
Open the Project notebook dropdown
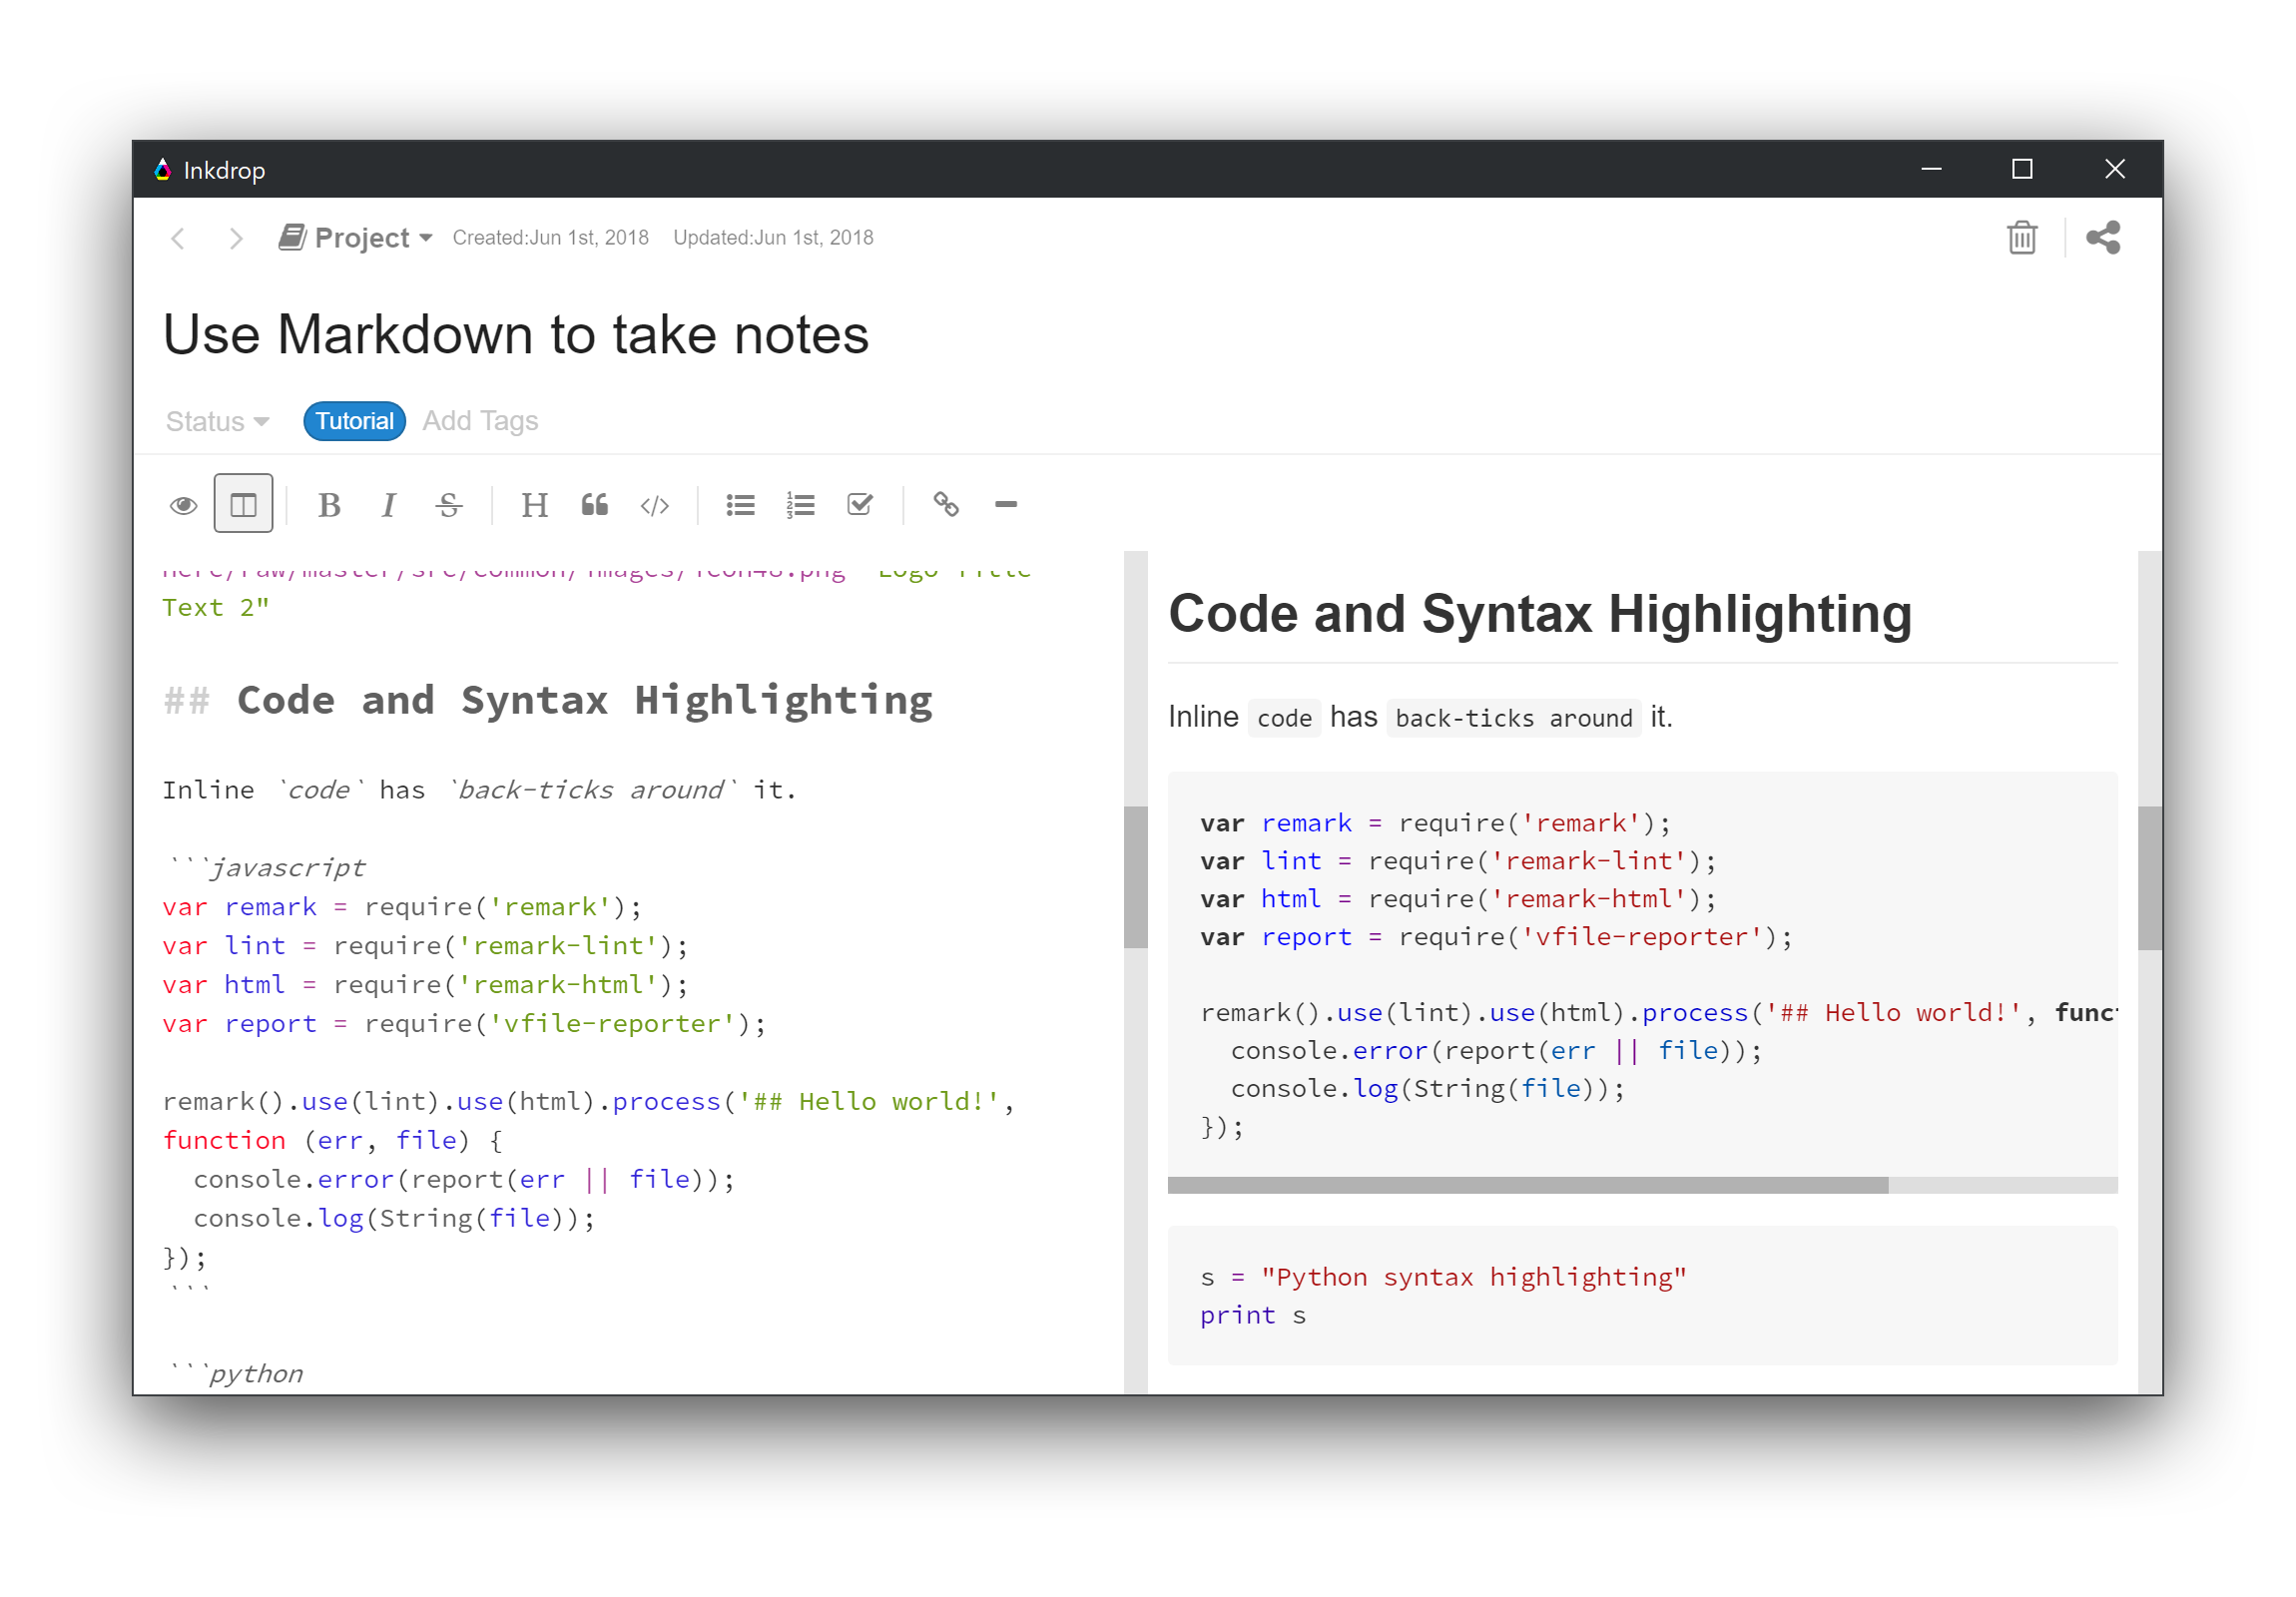(x=356, y=238)
